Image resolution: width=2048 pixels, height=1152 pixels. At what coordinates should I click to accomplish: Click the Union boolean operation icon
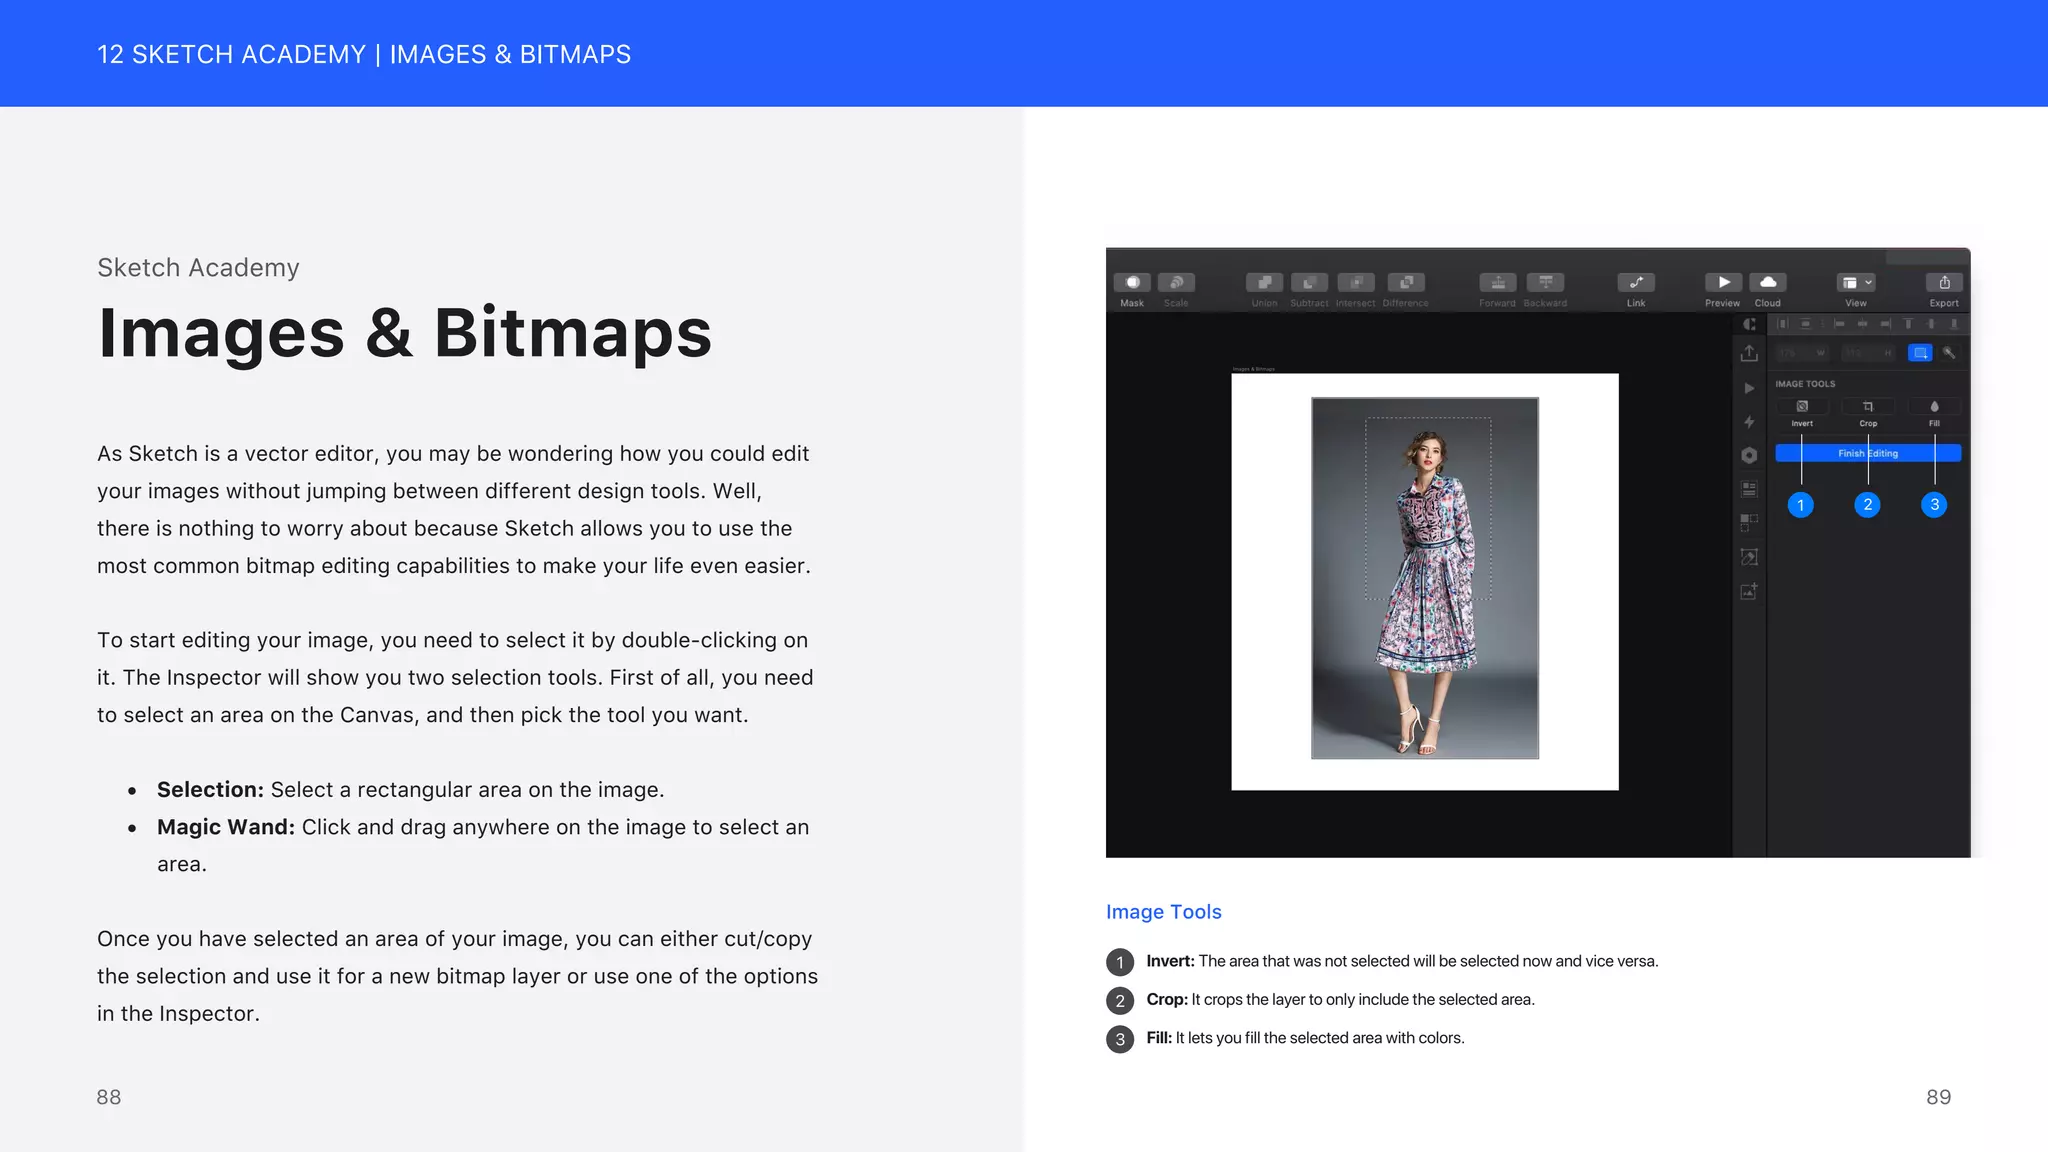1264,283
